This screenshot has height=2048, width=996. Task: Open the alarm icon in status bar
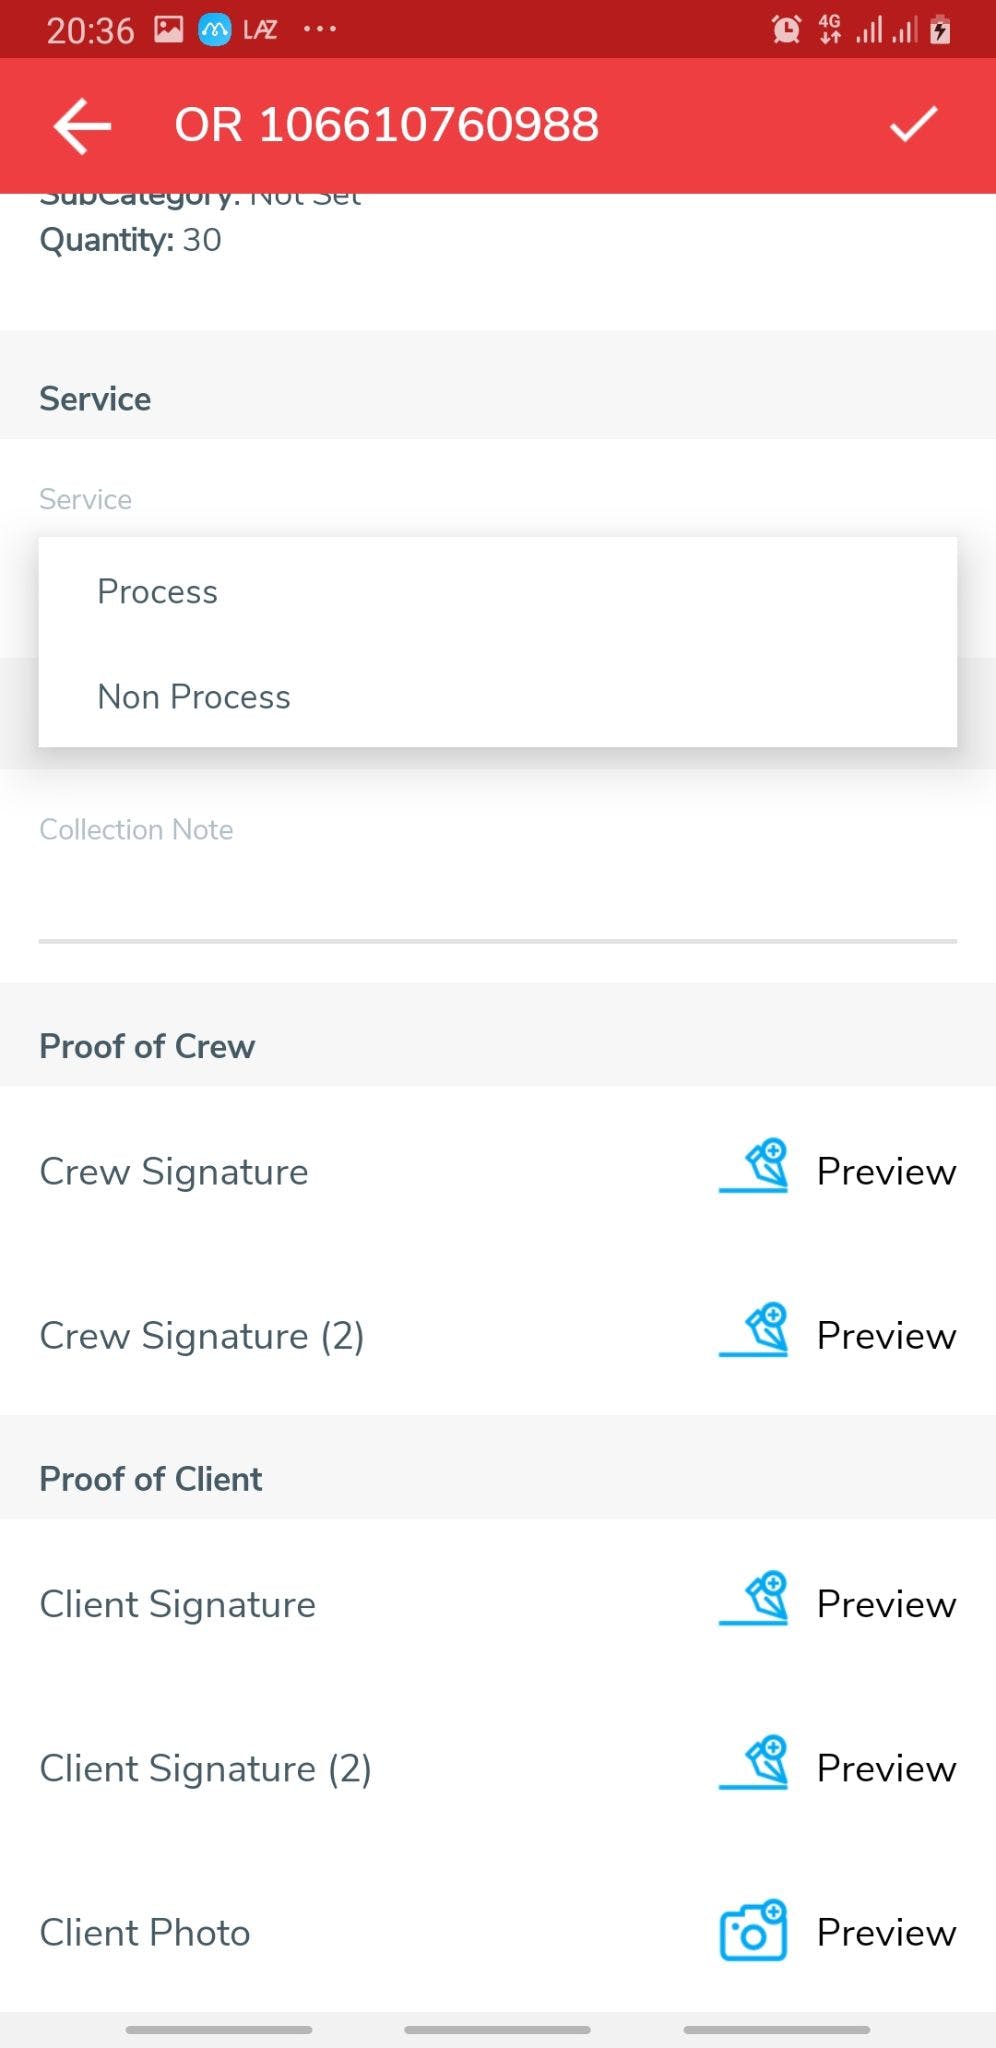[786, 30]
